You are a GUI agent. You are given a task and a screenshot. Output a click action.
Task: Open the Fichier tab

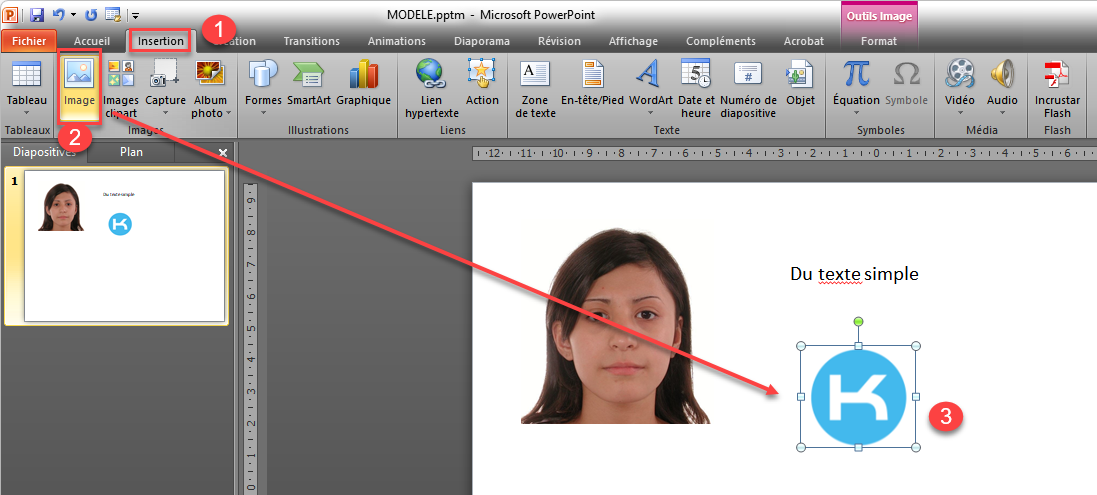[29, 41]
